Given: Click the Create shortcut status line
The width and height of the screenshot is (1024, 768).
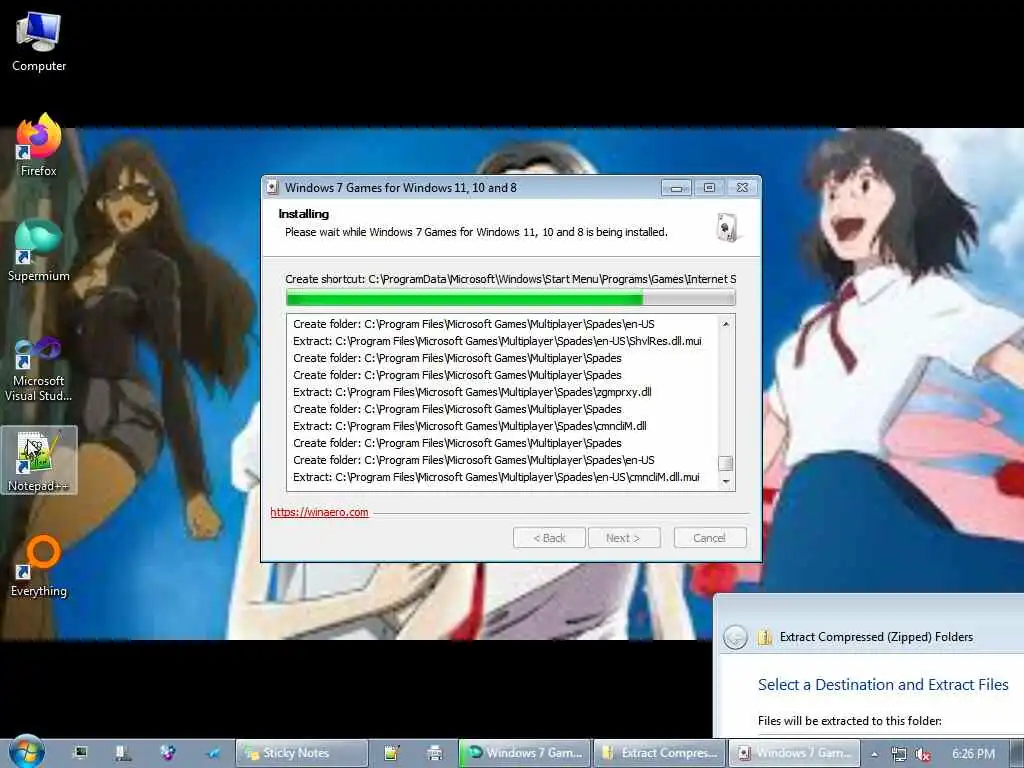Looking at the screenshot, I should [x=511, y=279].
